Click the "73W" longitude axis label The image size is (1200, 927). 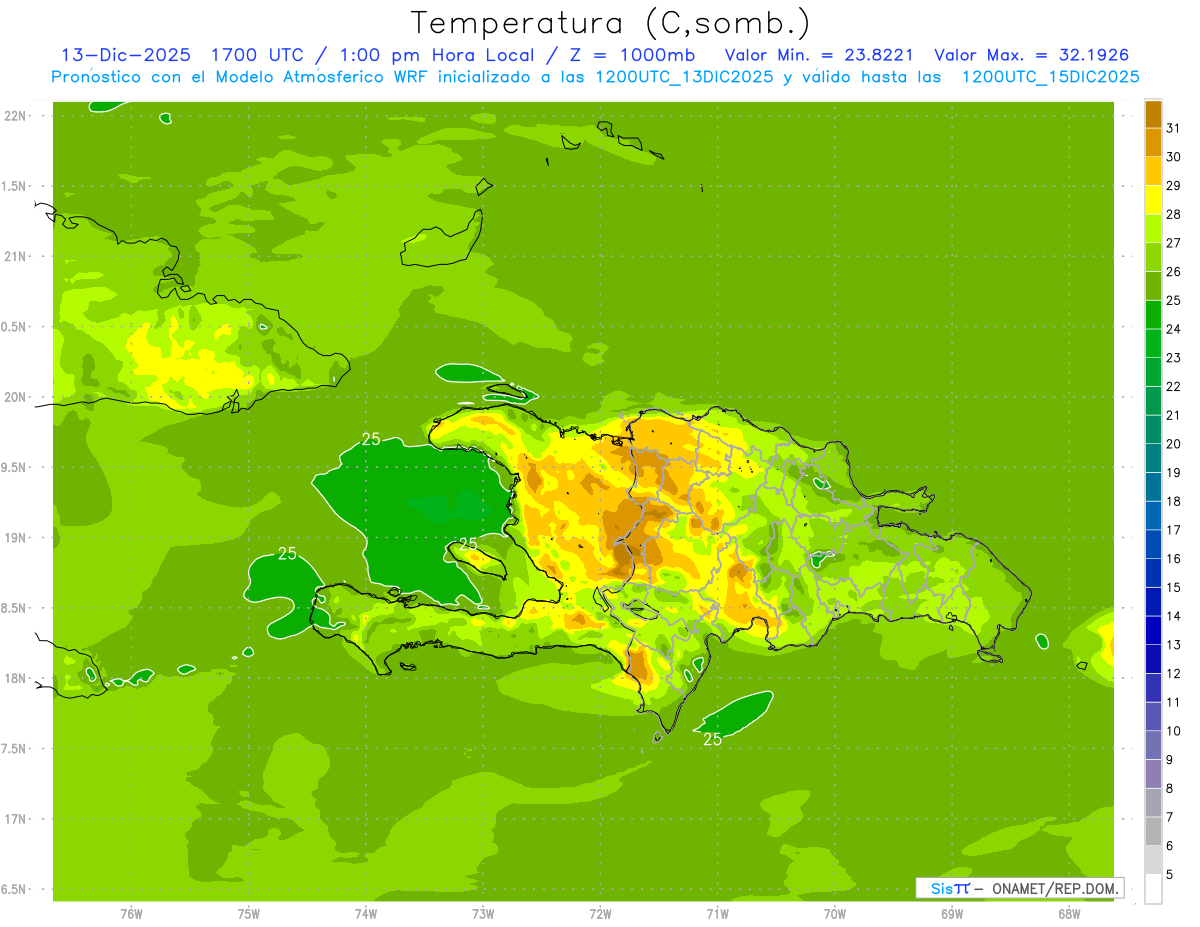pyautogui.click(x=483, y=913)
